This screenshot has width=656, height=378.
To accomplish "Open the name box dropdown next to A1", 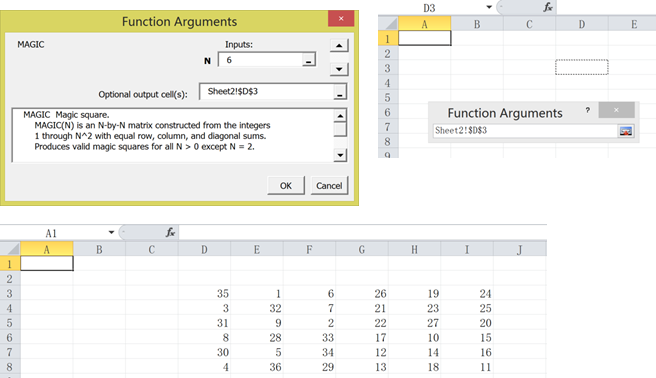I will pyautogui.click(x=111, y=232).
